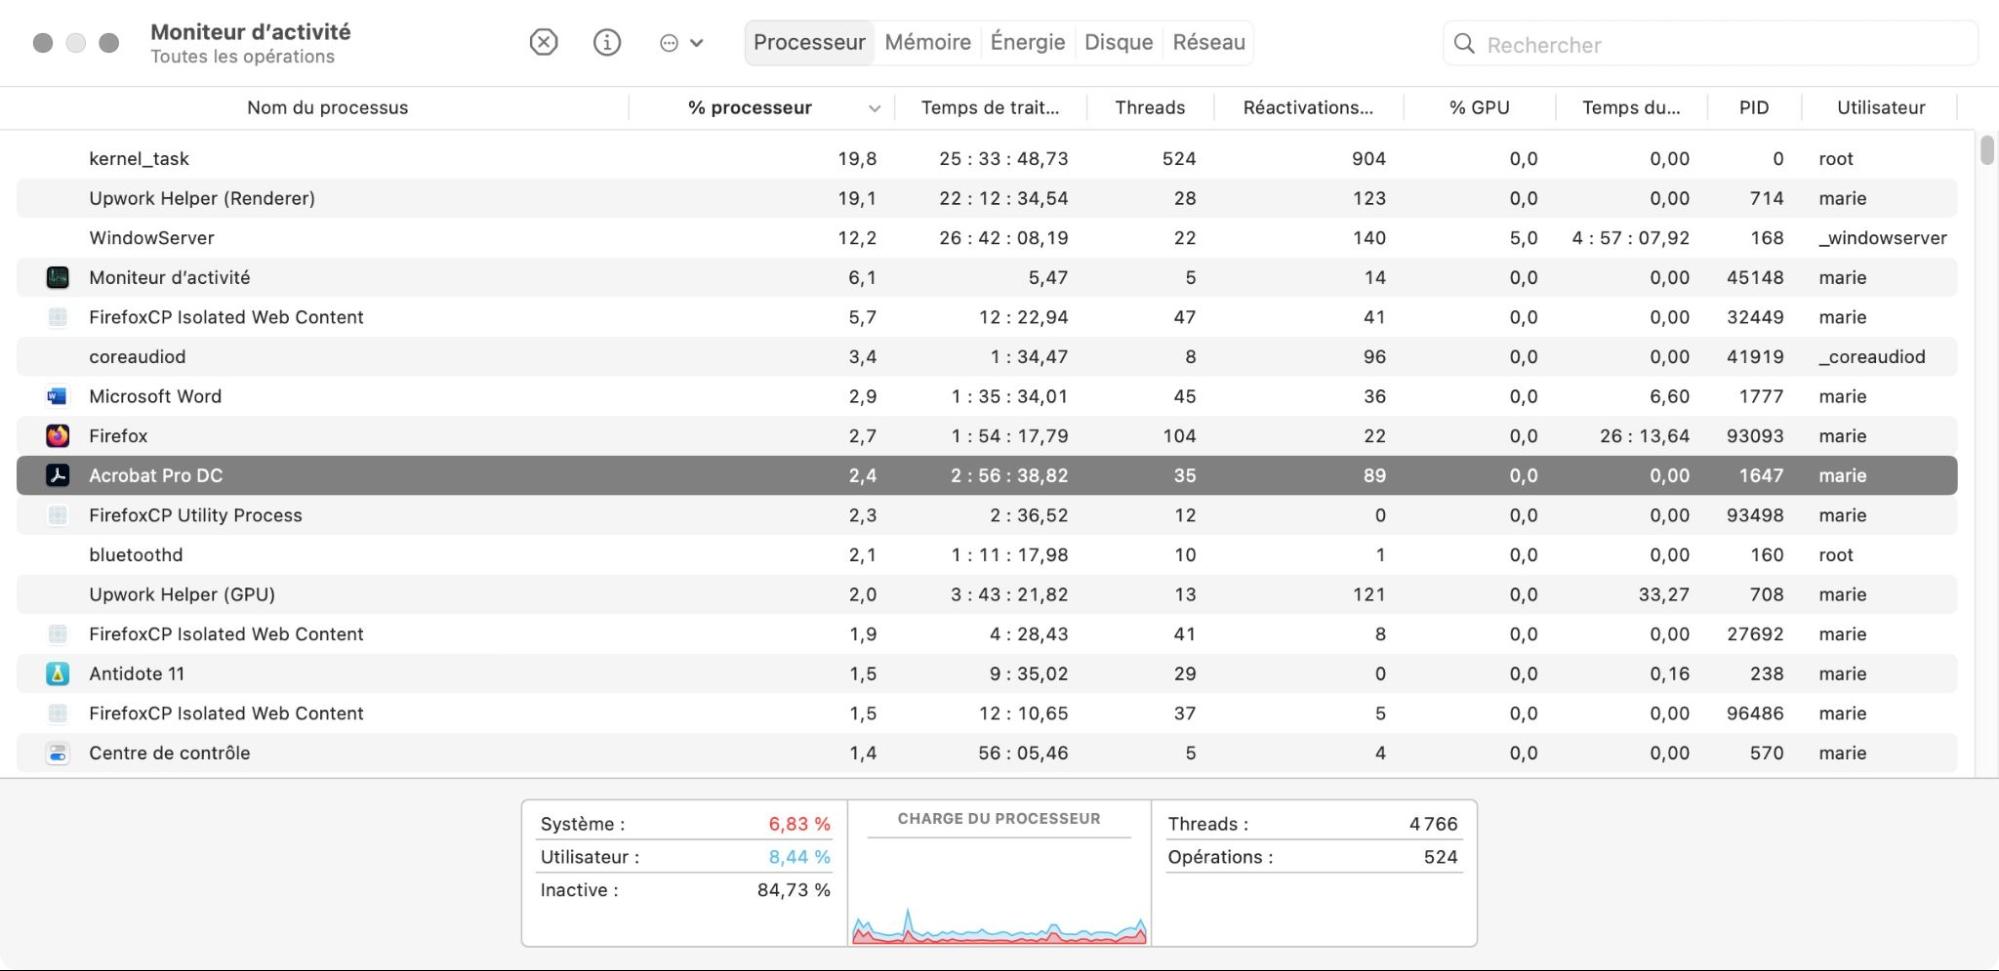Click the Acrobat Pro DC row name
This screenshot has width=1999, height=971.
click(x=156, y=475)
